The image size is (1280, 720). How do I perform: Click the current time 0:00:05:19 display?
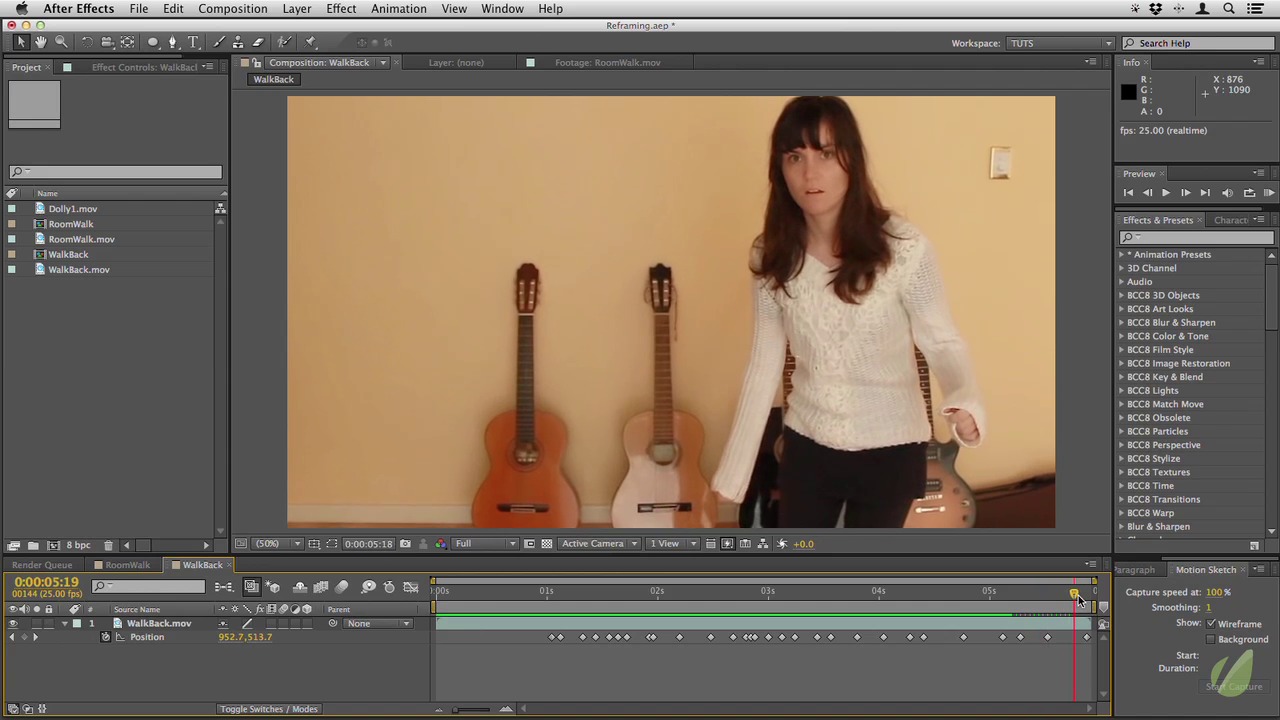pyautogui.click(x=46, y=582)
